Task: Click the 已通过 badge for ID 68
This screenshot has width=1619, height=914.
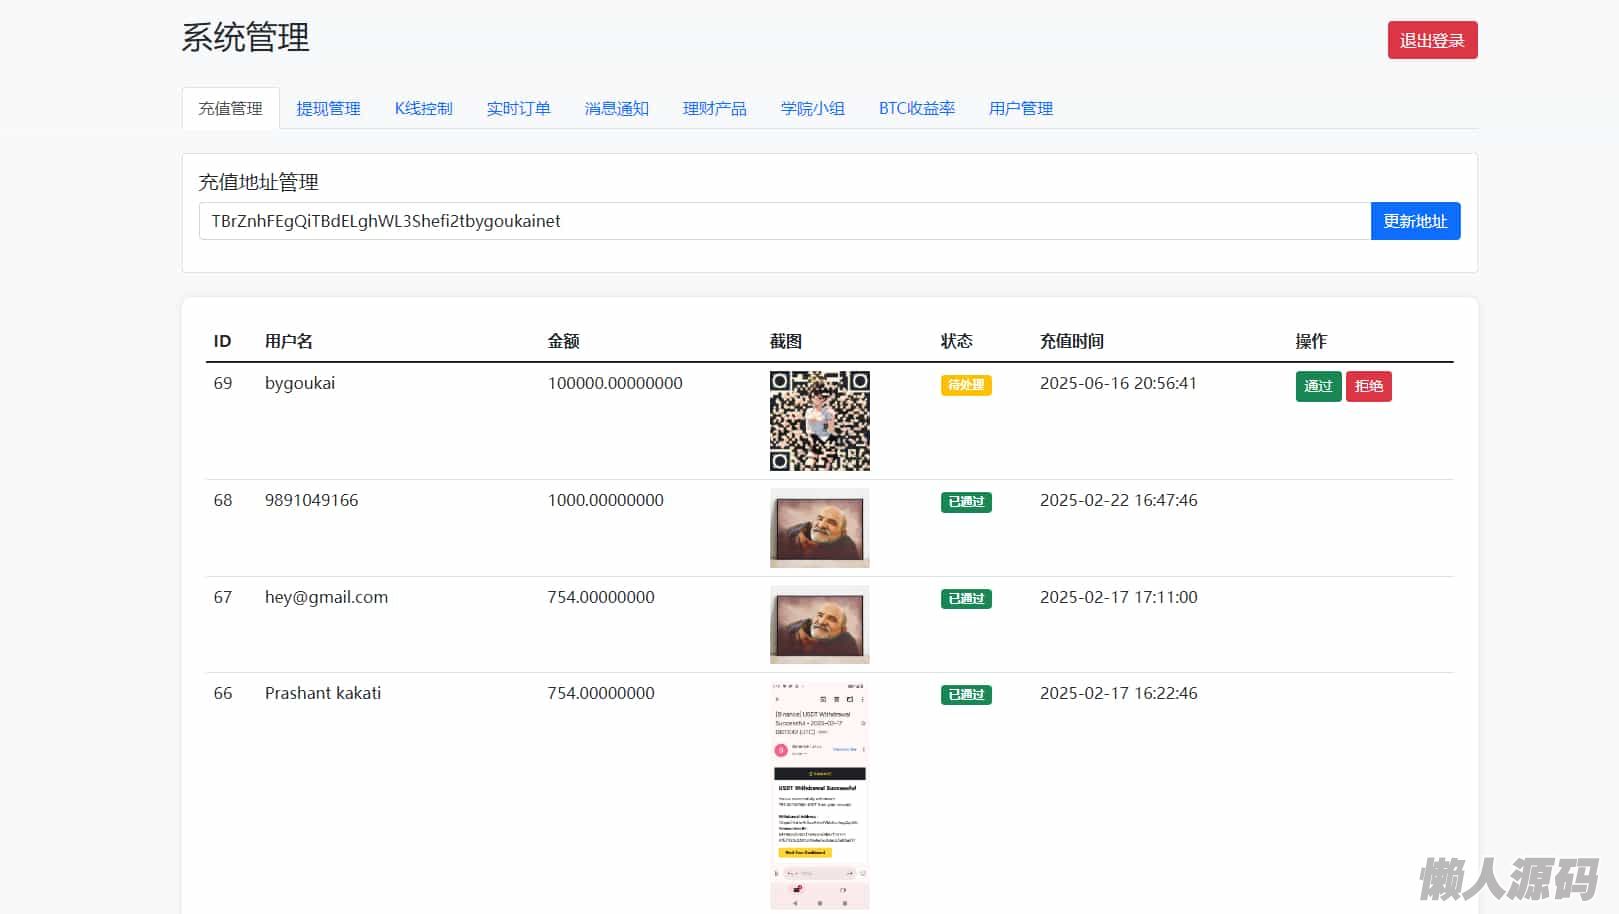Action: (965, 502)
